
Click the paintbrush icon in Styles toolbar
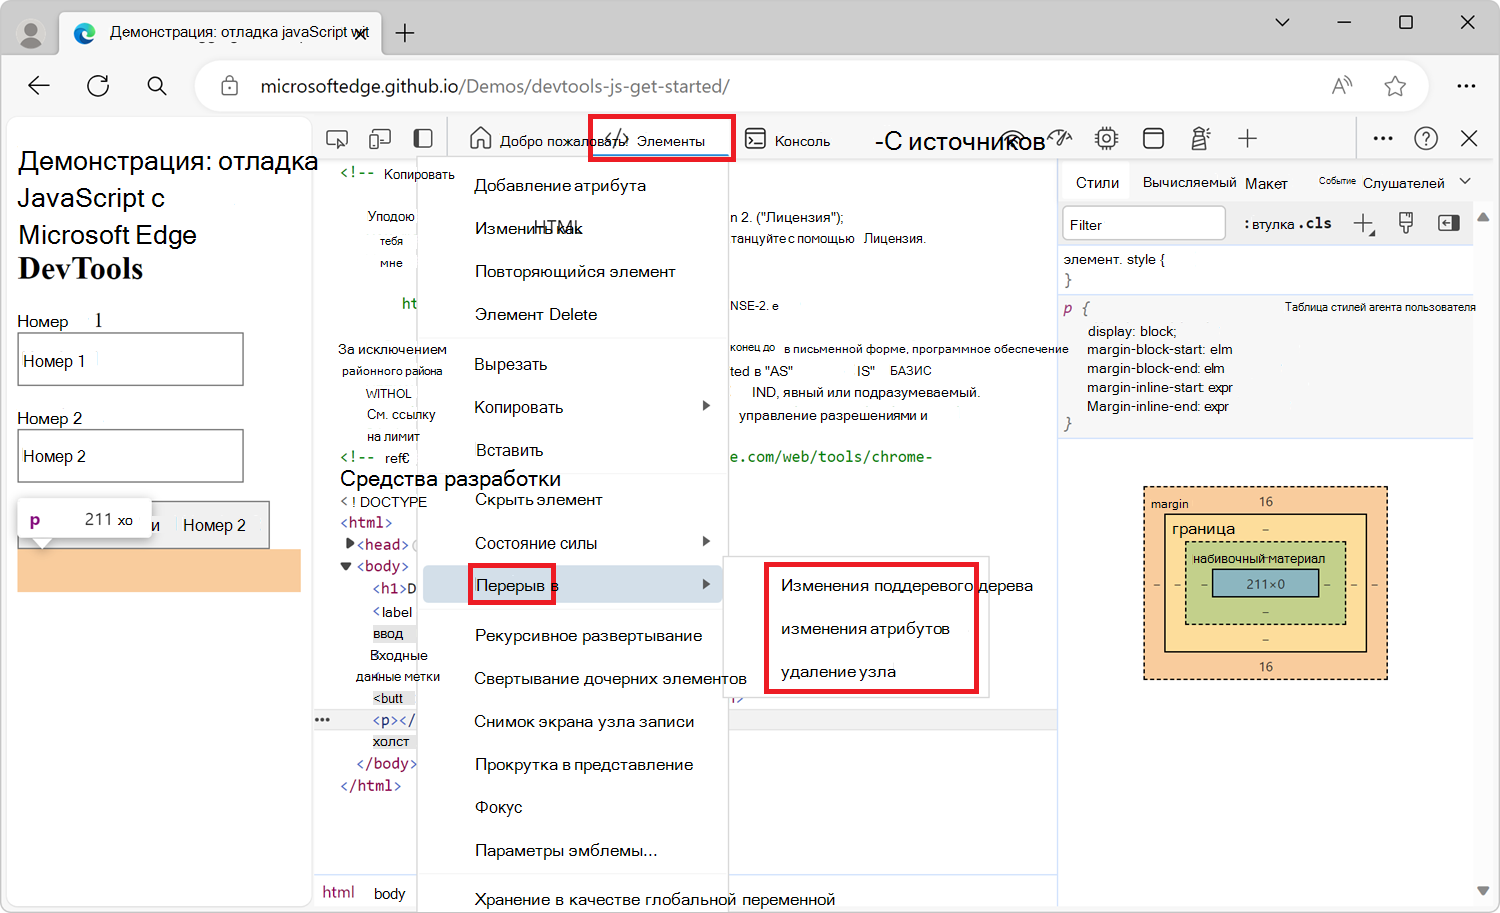pos(1406,224)
